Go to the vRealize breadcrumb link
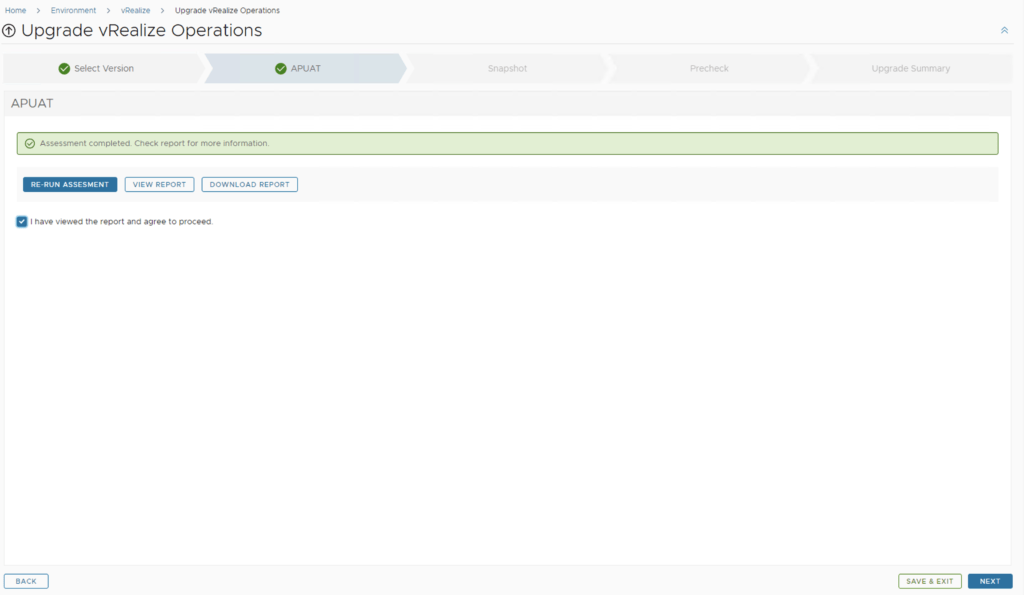Image resolution: width=1024 pixels, height=595 pixels. 135,10
